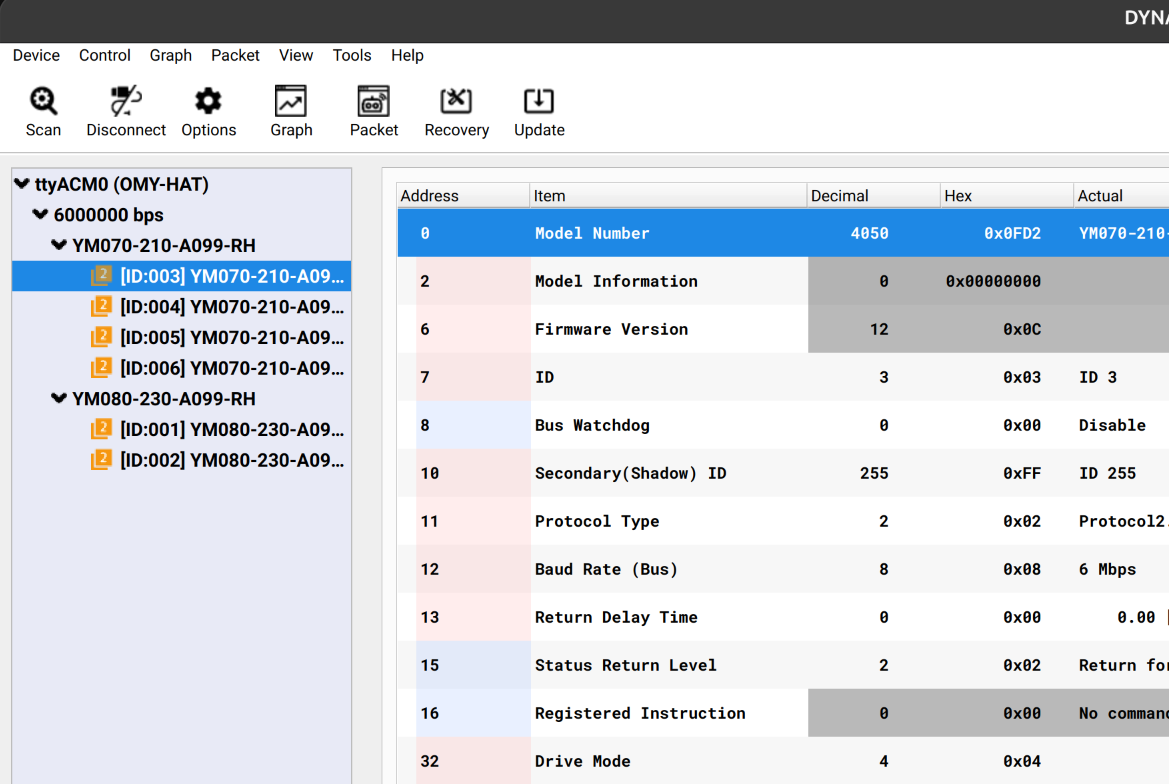Select the ID:006 YM070 device entry

pyautogui.click(x=230, y=368)
